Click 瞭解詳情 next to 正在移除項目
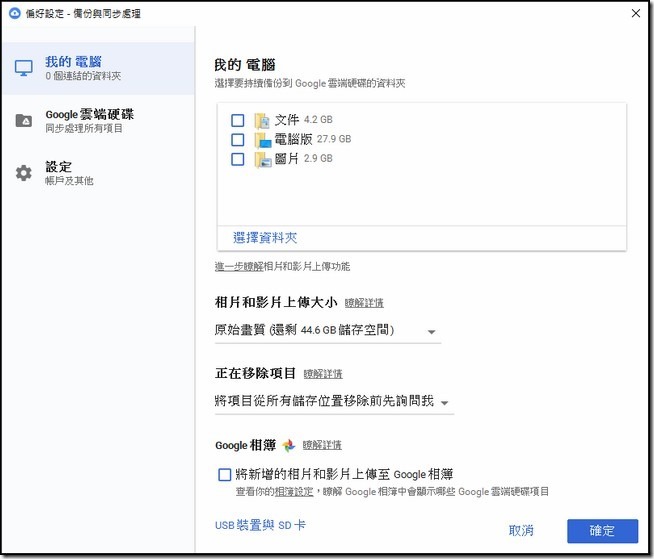 pyautogui.click(x=323, y=374)
